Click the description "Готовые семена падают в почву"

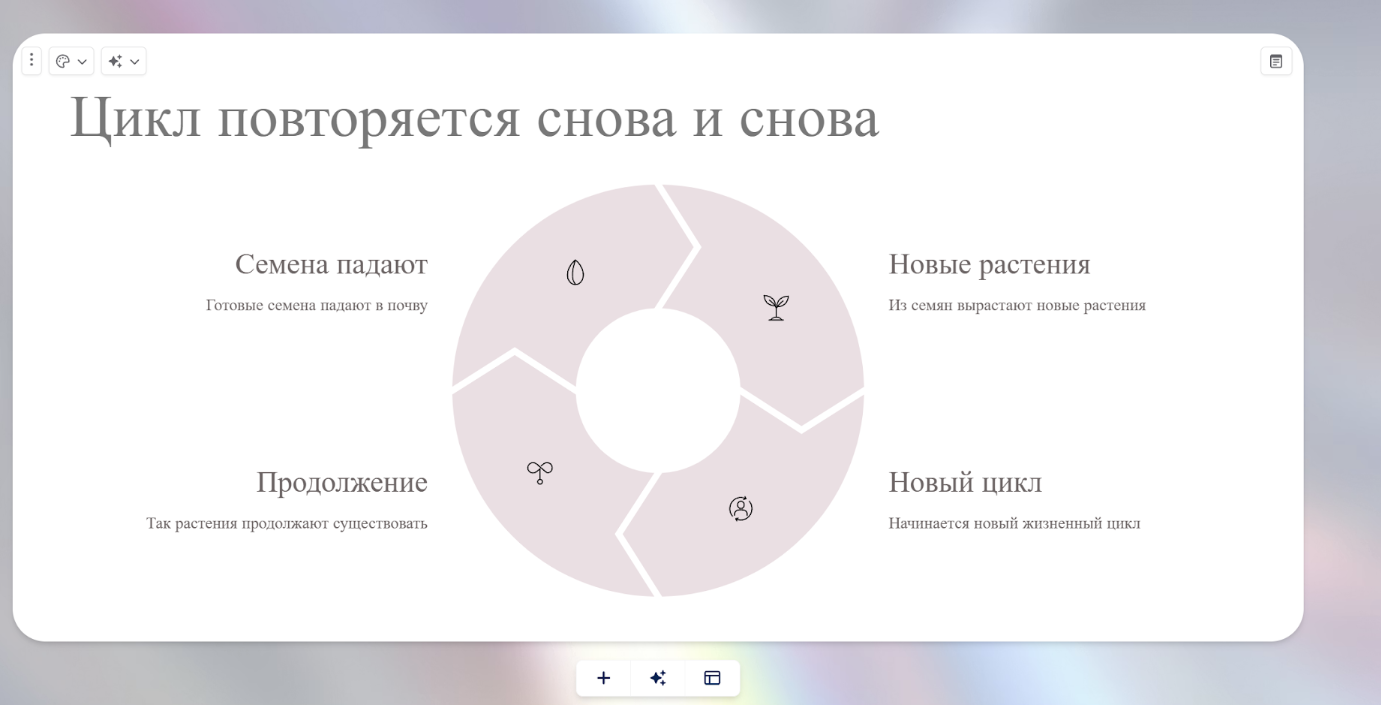317,306
